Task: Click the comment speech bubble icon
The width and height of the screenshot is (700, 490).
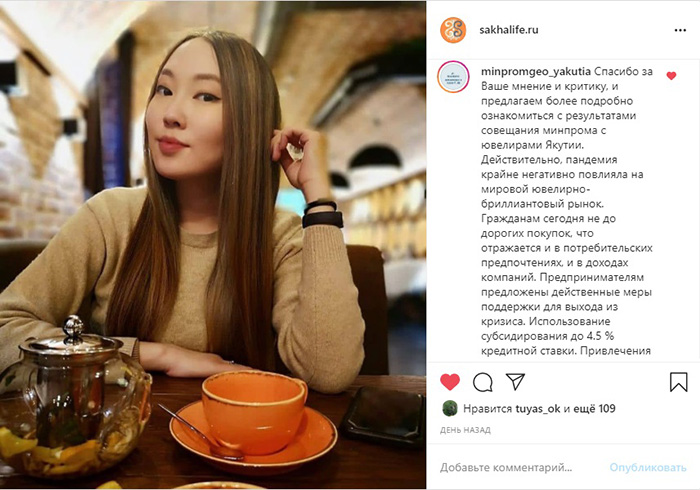Action: (483, 382)
